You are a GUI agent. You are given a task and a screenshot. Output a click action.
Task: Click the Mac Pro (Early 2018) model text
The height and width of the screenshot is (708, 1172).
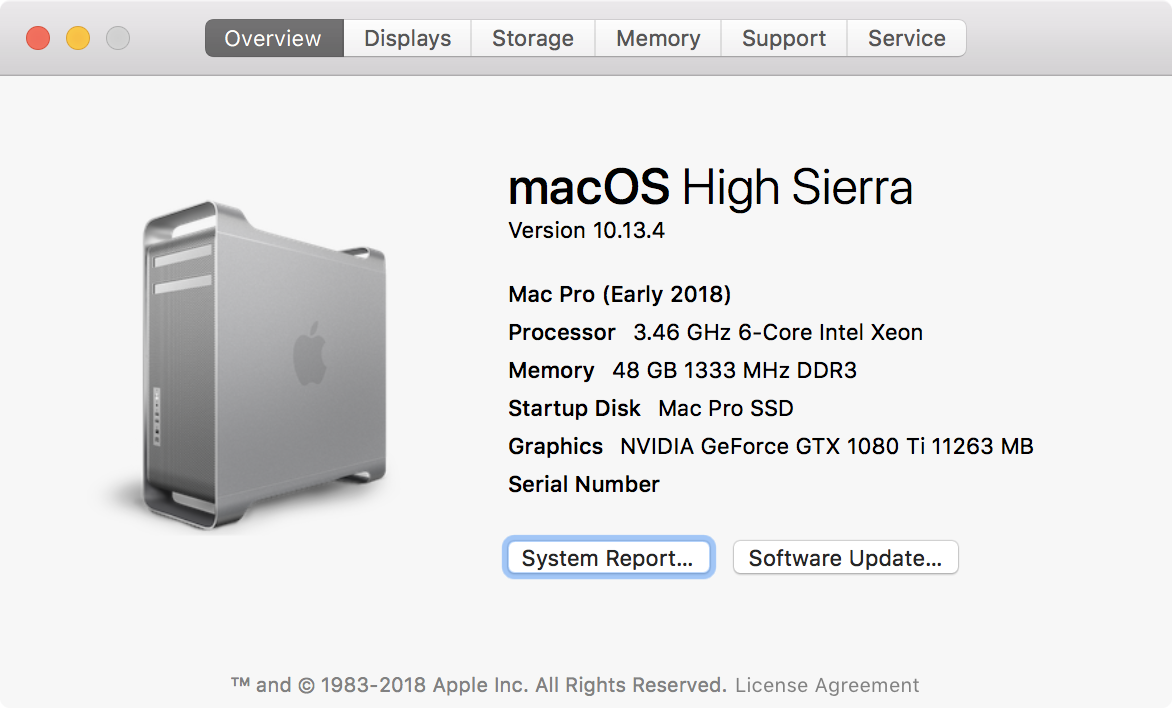(x=620, y=295)
